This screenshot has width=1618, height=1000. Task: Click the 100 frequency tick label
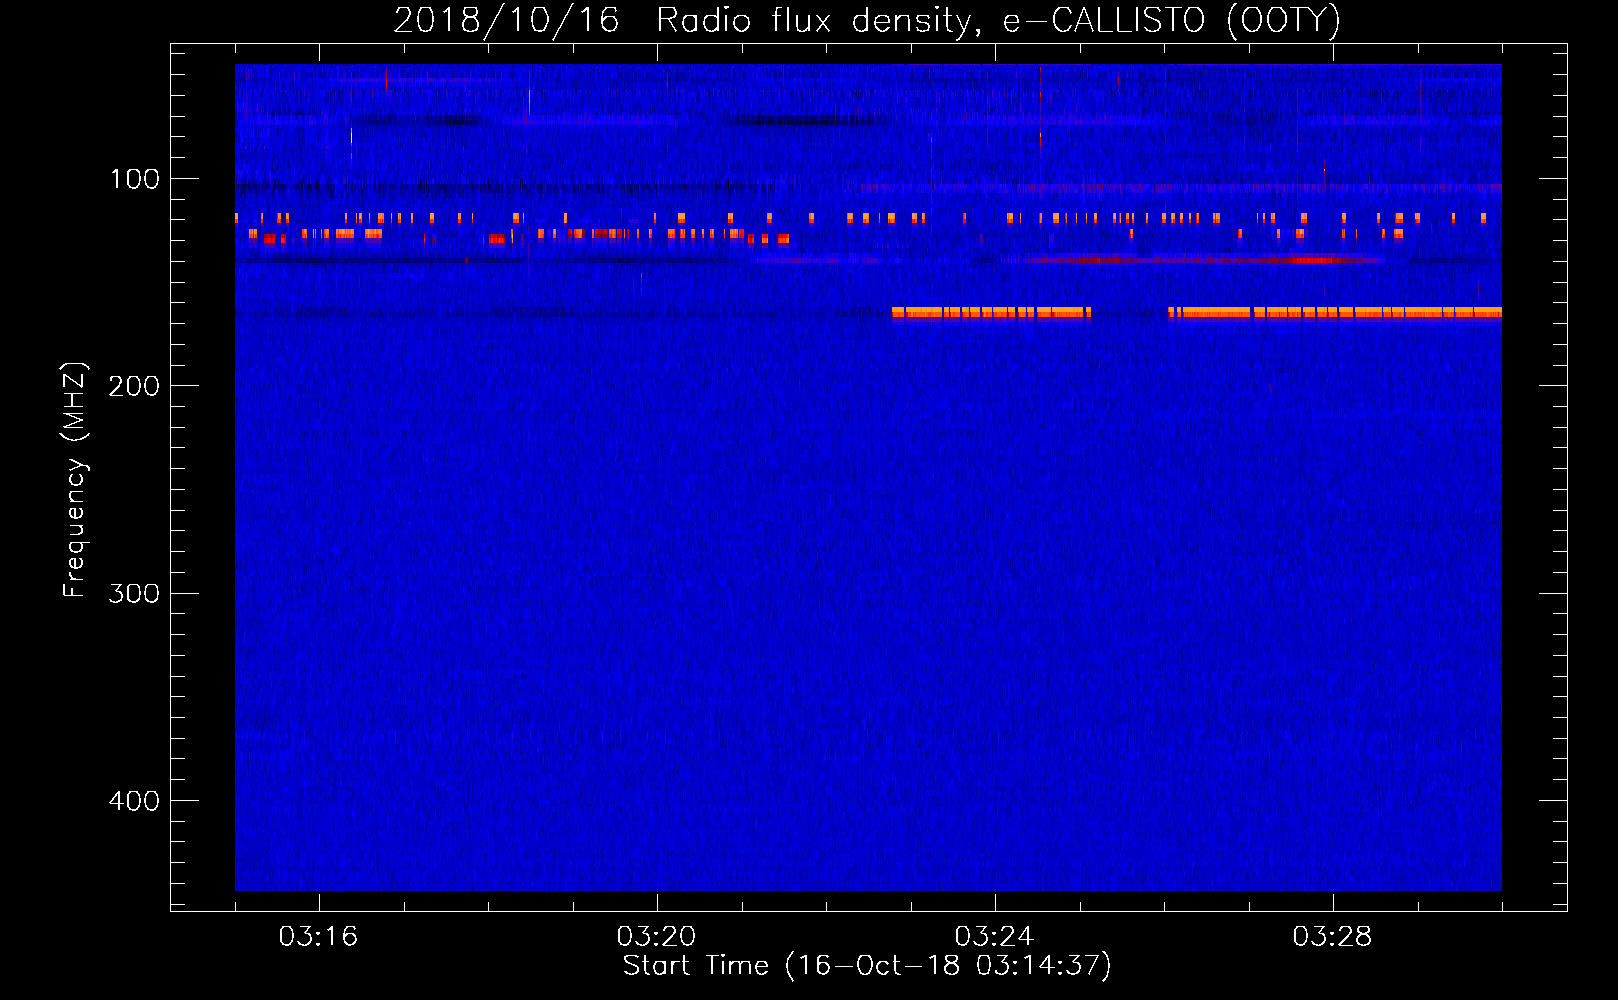click(135, 179)
